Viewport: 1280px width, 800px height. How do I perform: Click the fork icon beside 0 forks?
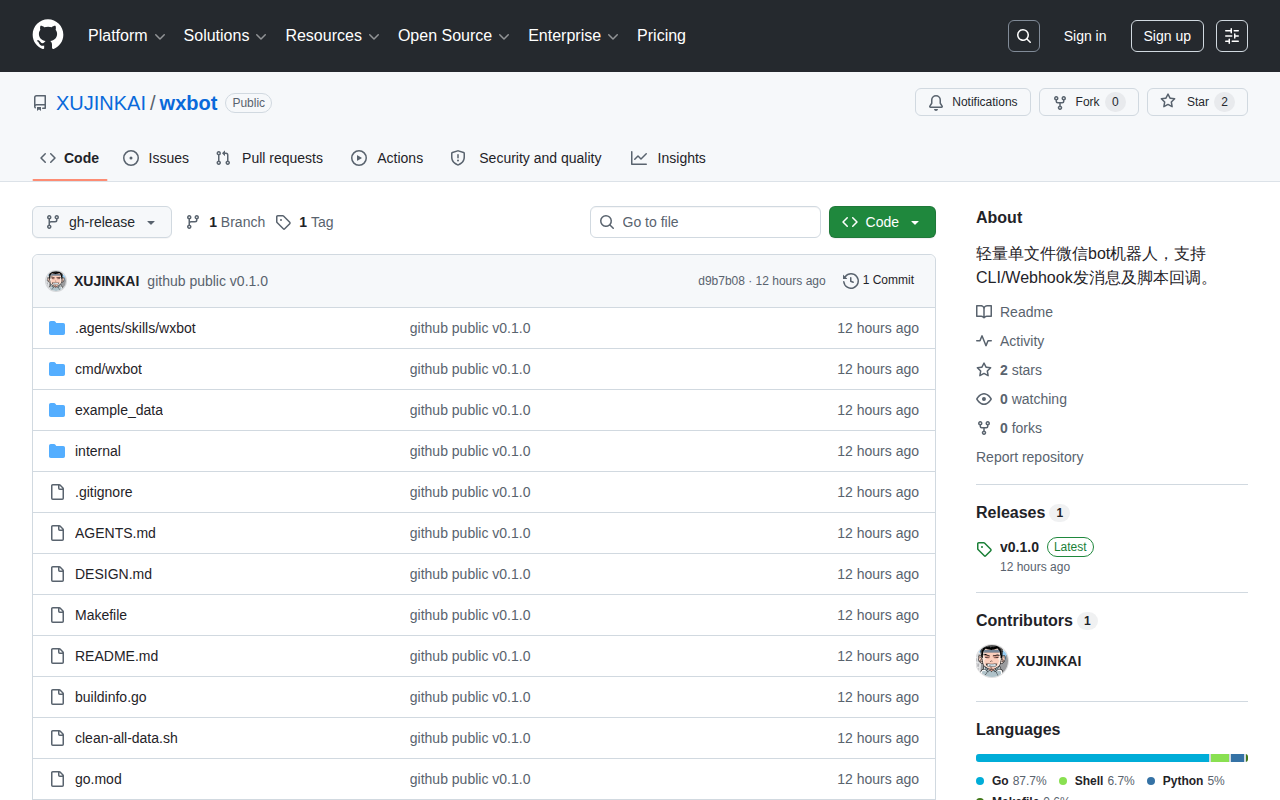click(x=984, y=428)
